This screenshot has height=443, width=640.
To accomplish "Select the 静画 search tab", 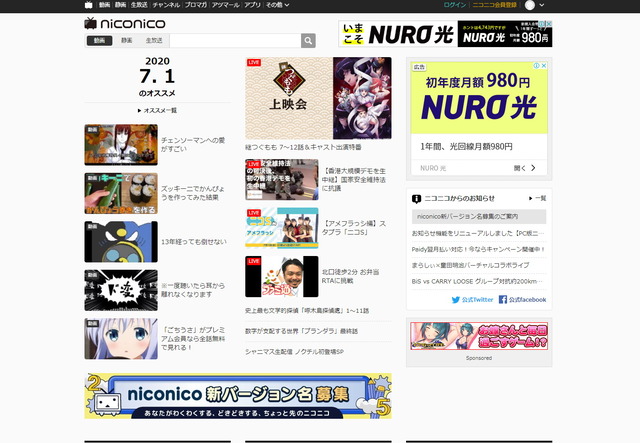I will (127, 41).
